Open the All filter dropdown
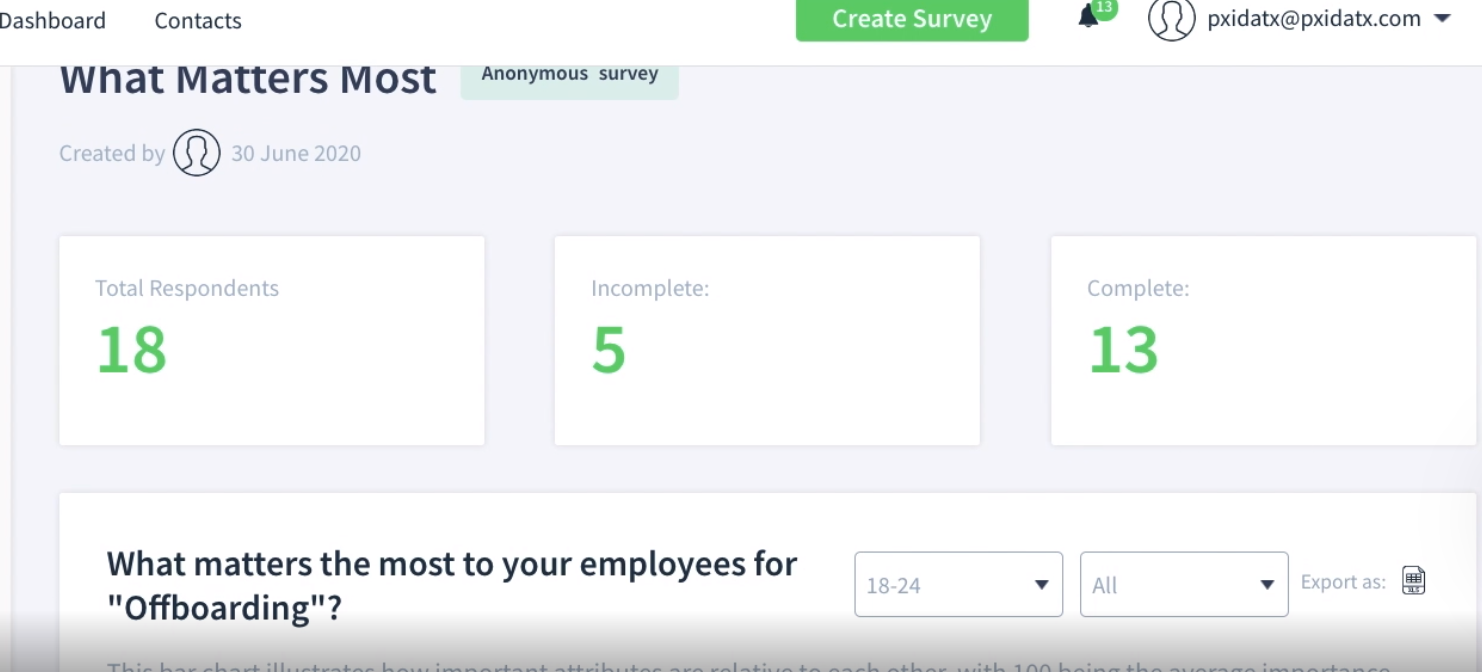Image resolution: width=1482 pixels, height=672 pixels. (1183, 585)
